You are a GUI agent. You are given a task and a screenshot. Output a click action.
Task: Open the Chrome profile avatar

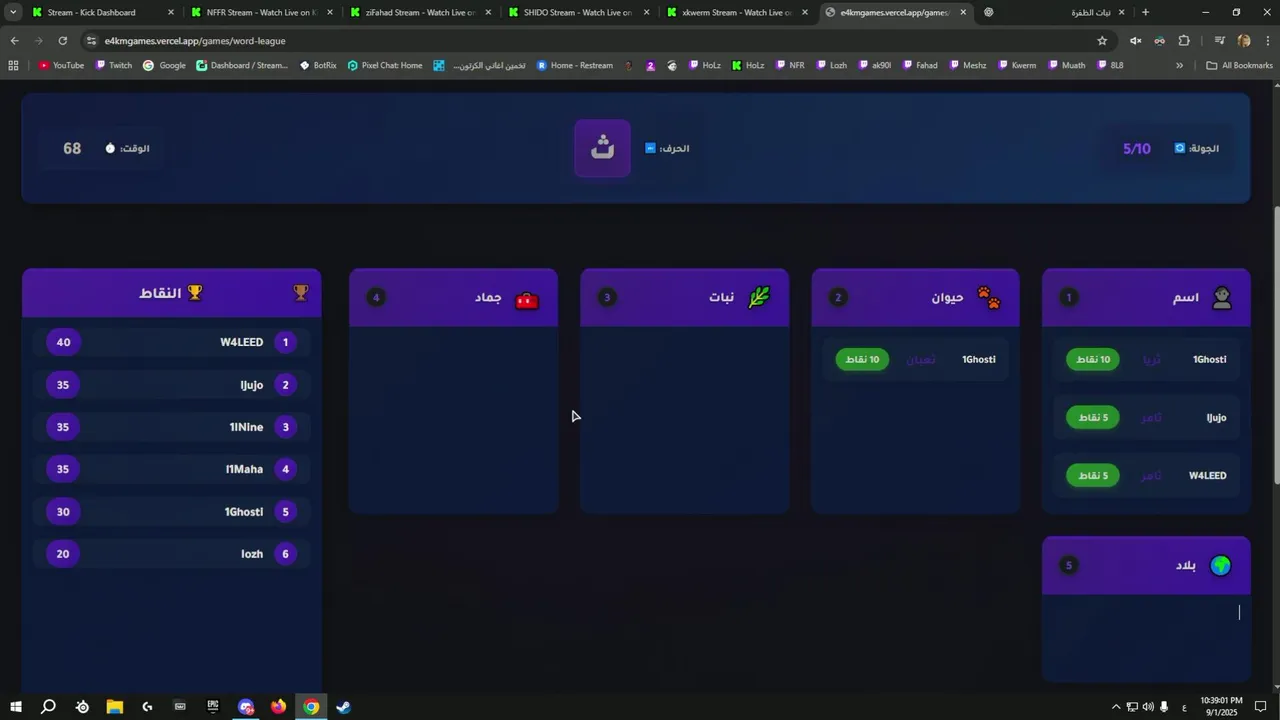1244,41
